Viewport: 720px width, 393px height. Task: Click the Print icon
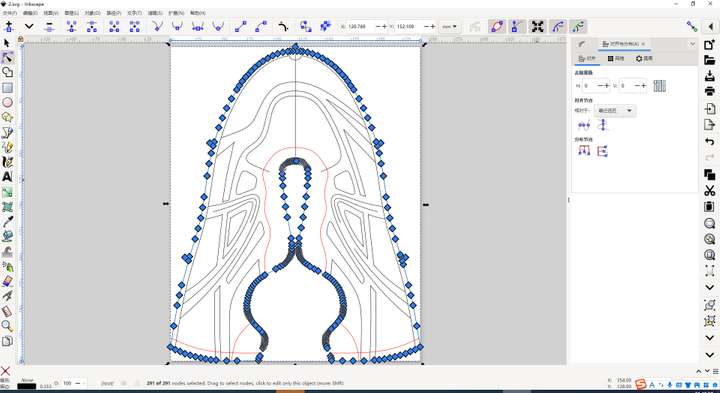coord(709,91)
